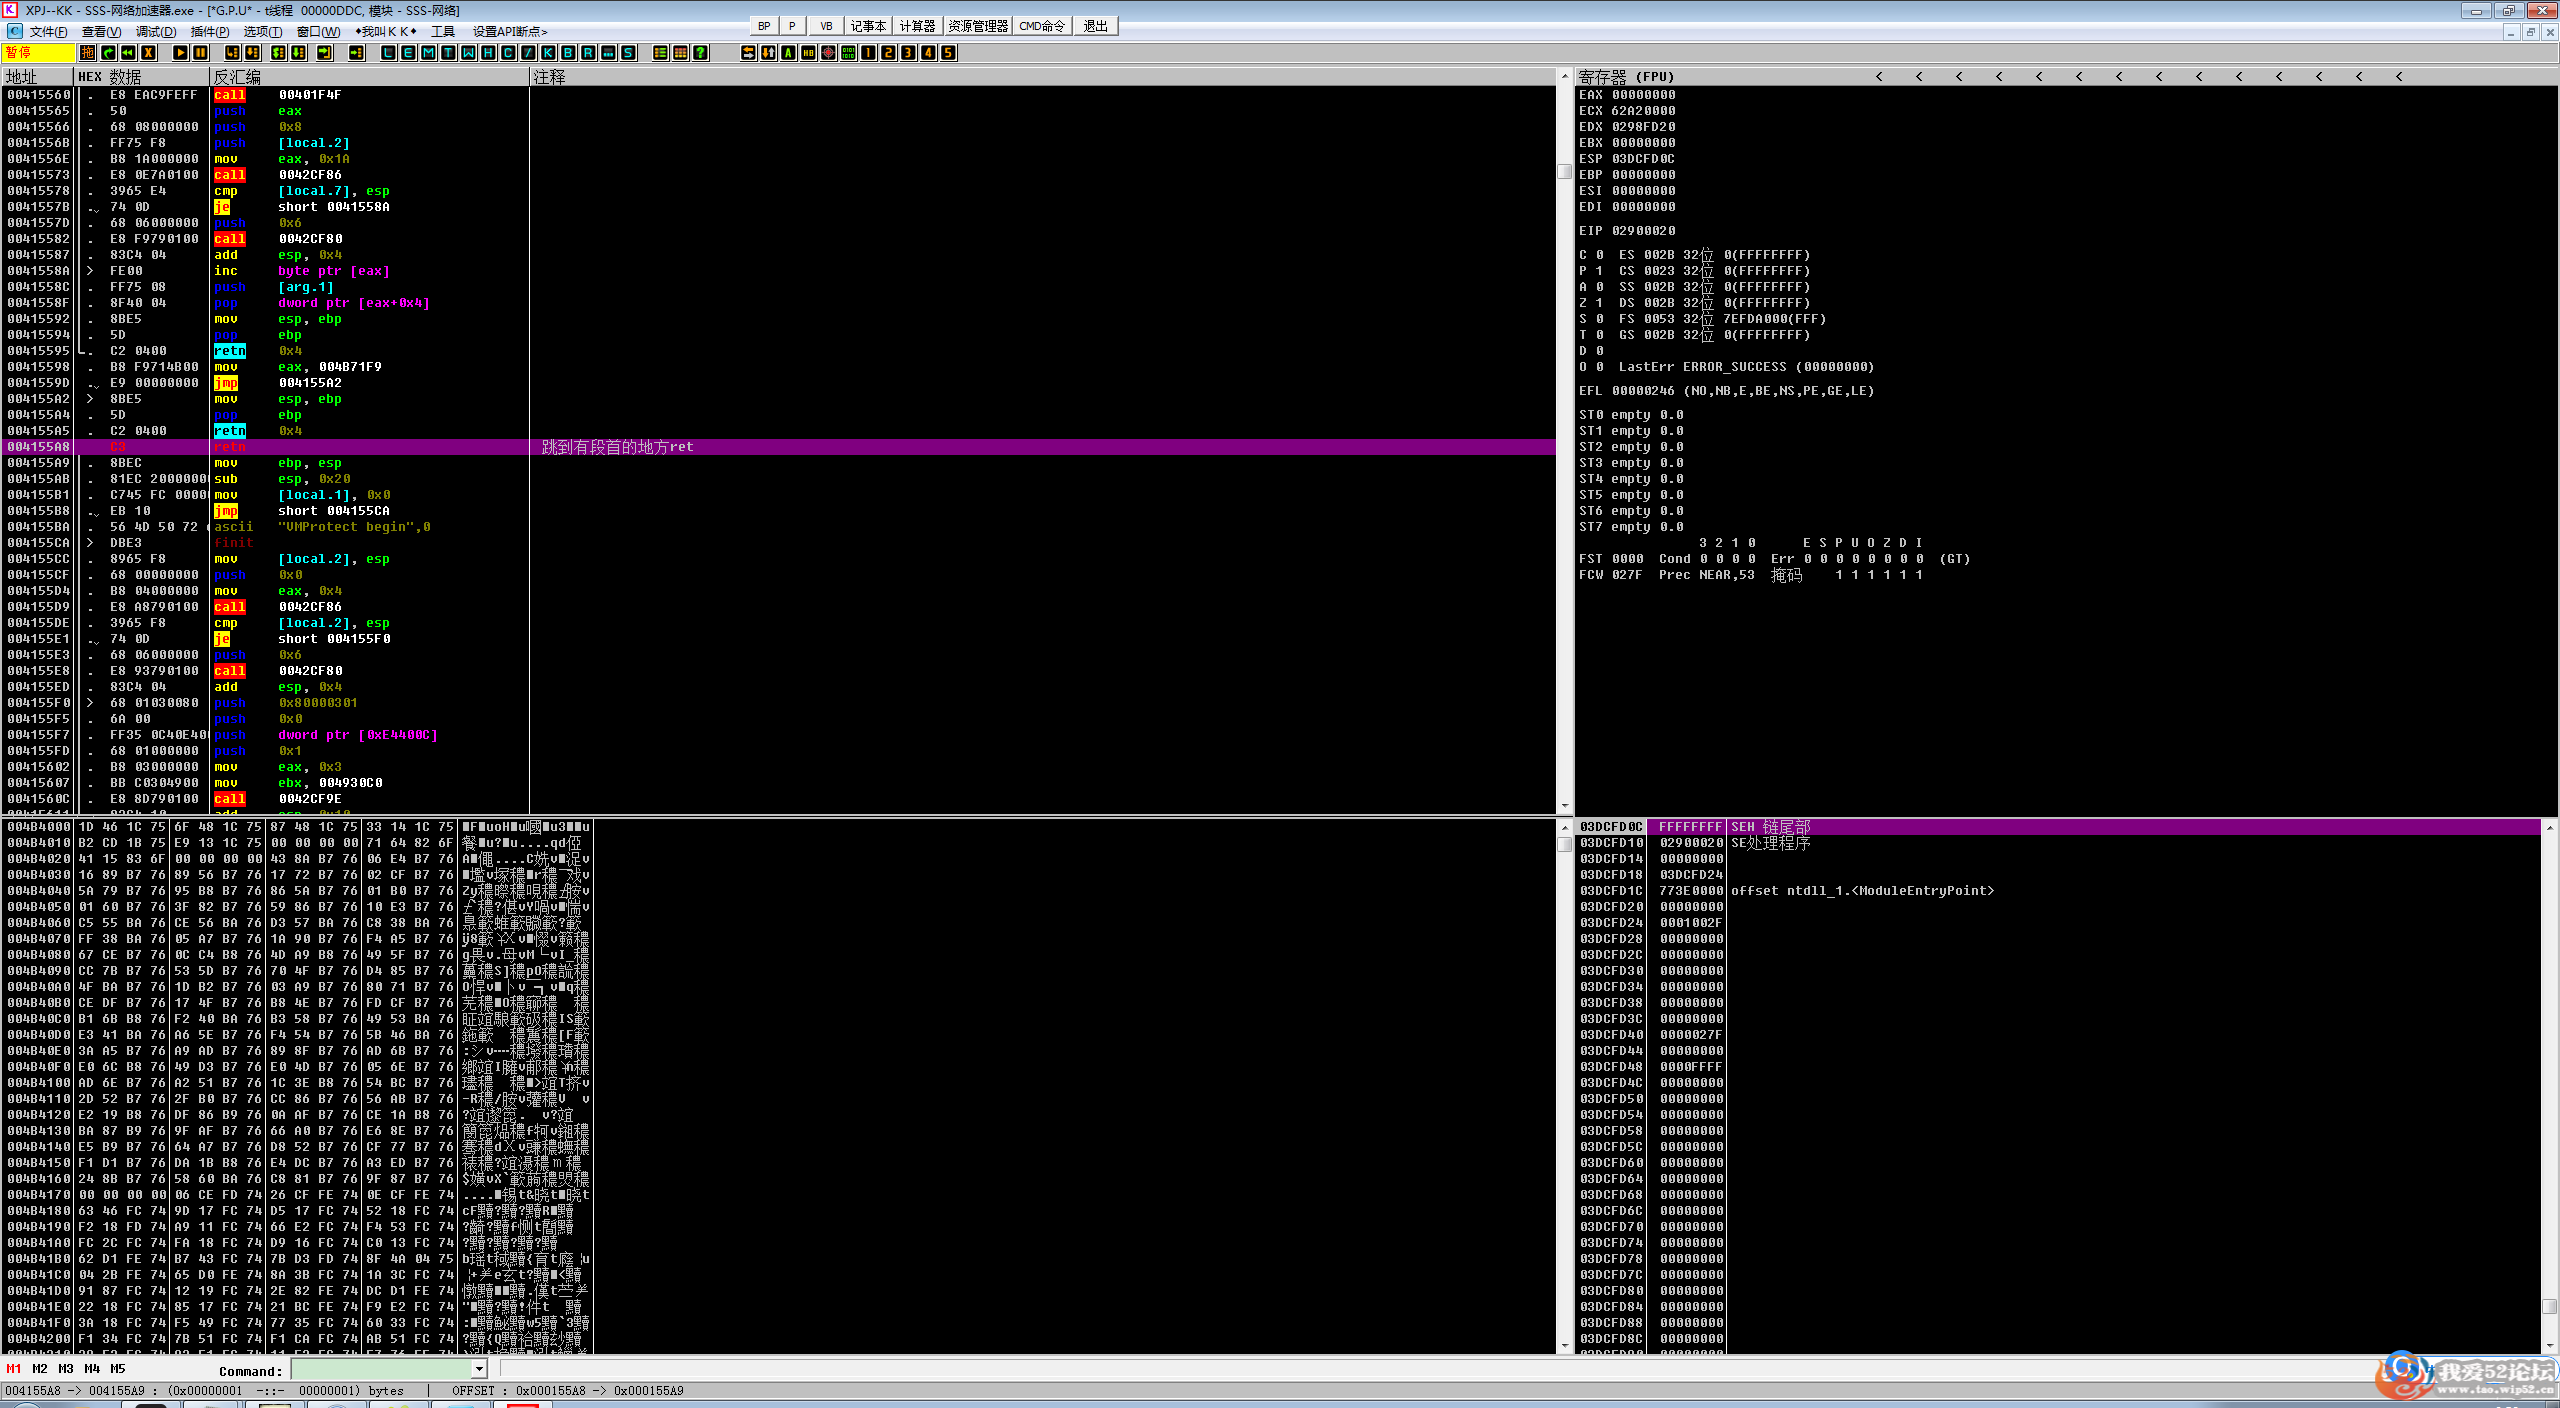2560x1408 pixels.
Task: Click the red crosshair target icon
Action: click(x=828, y=53)
